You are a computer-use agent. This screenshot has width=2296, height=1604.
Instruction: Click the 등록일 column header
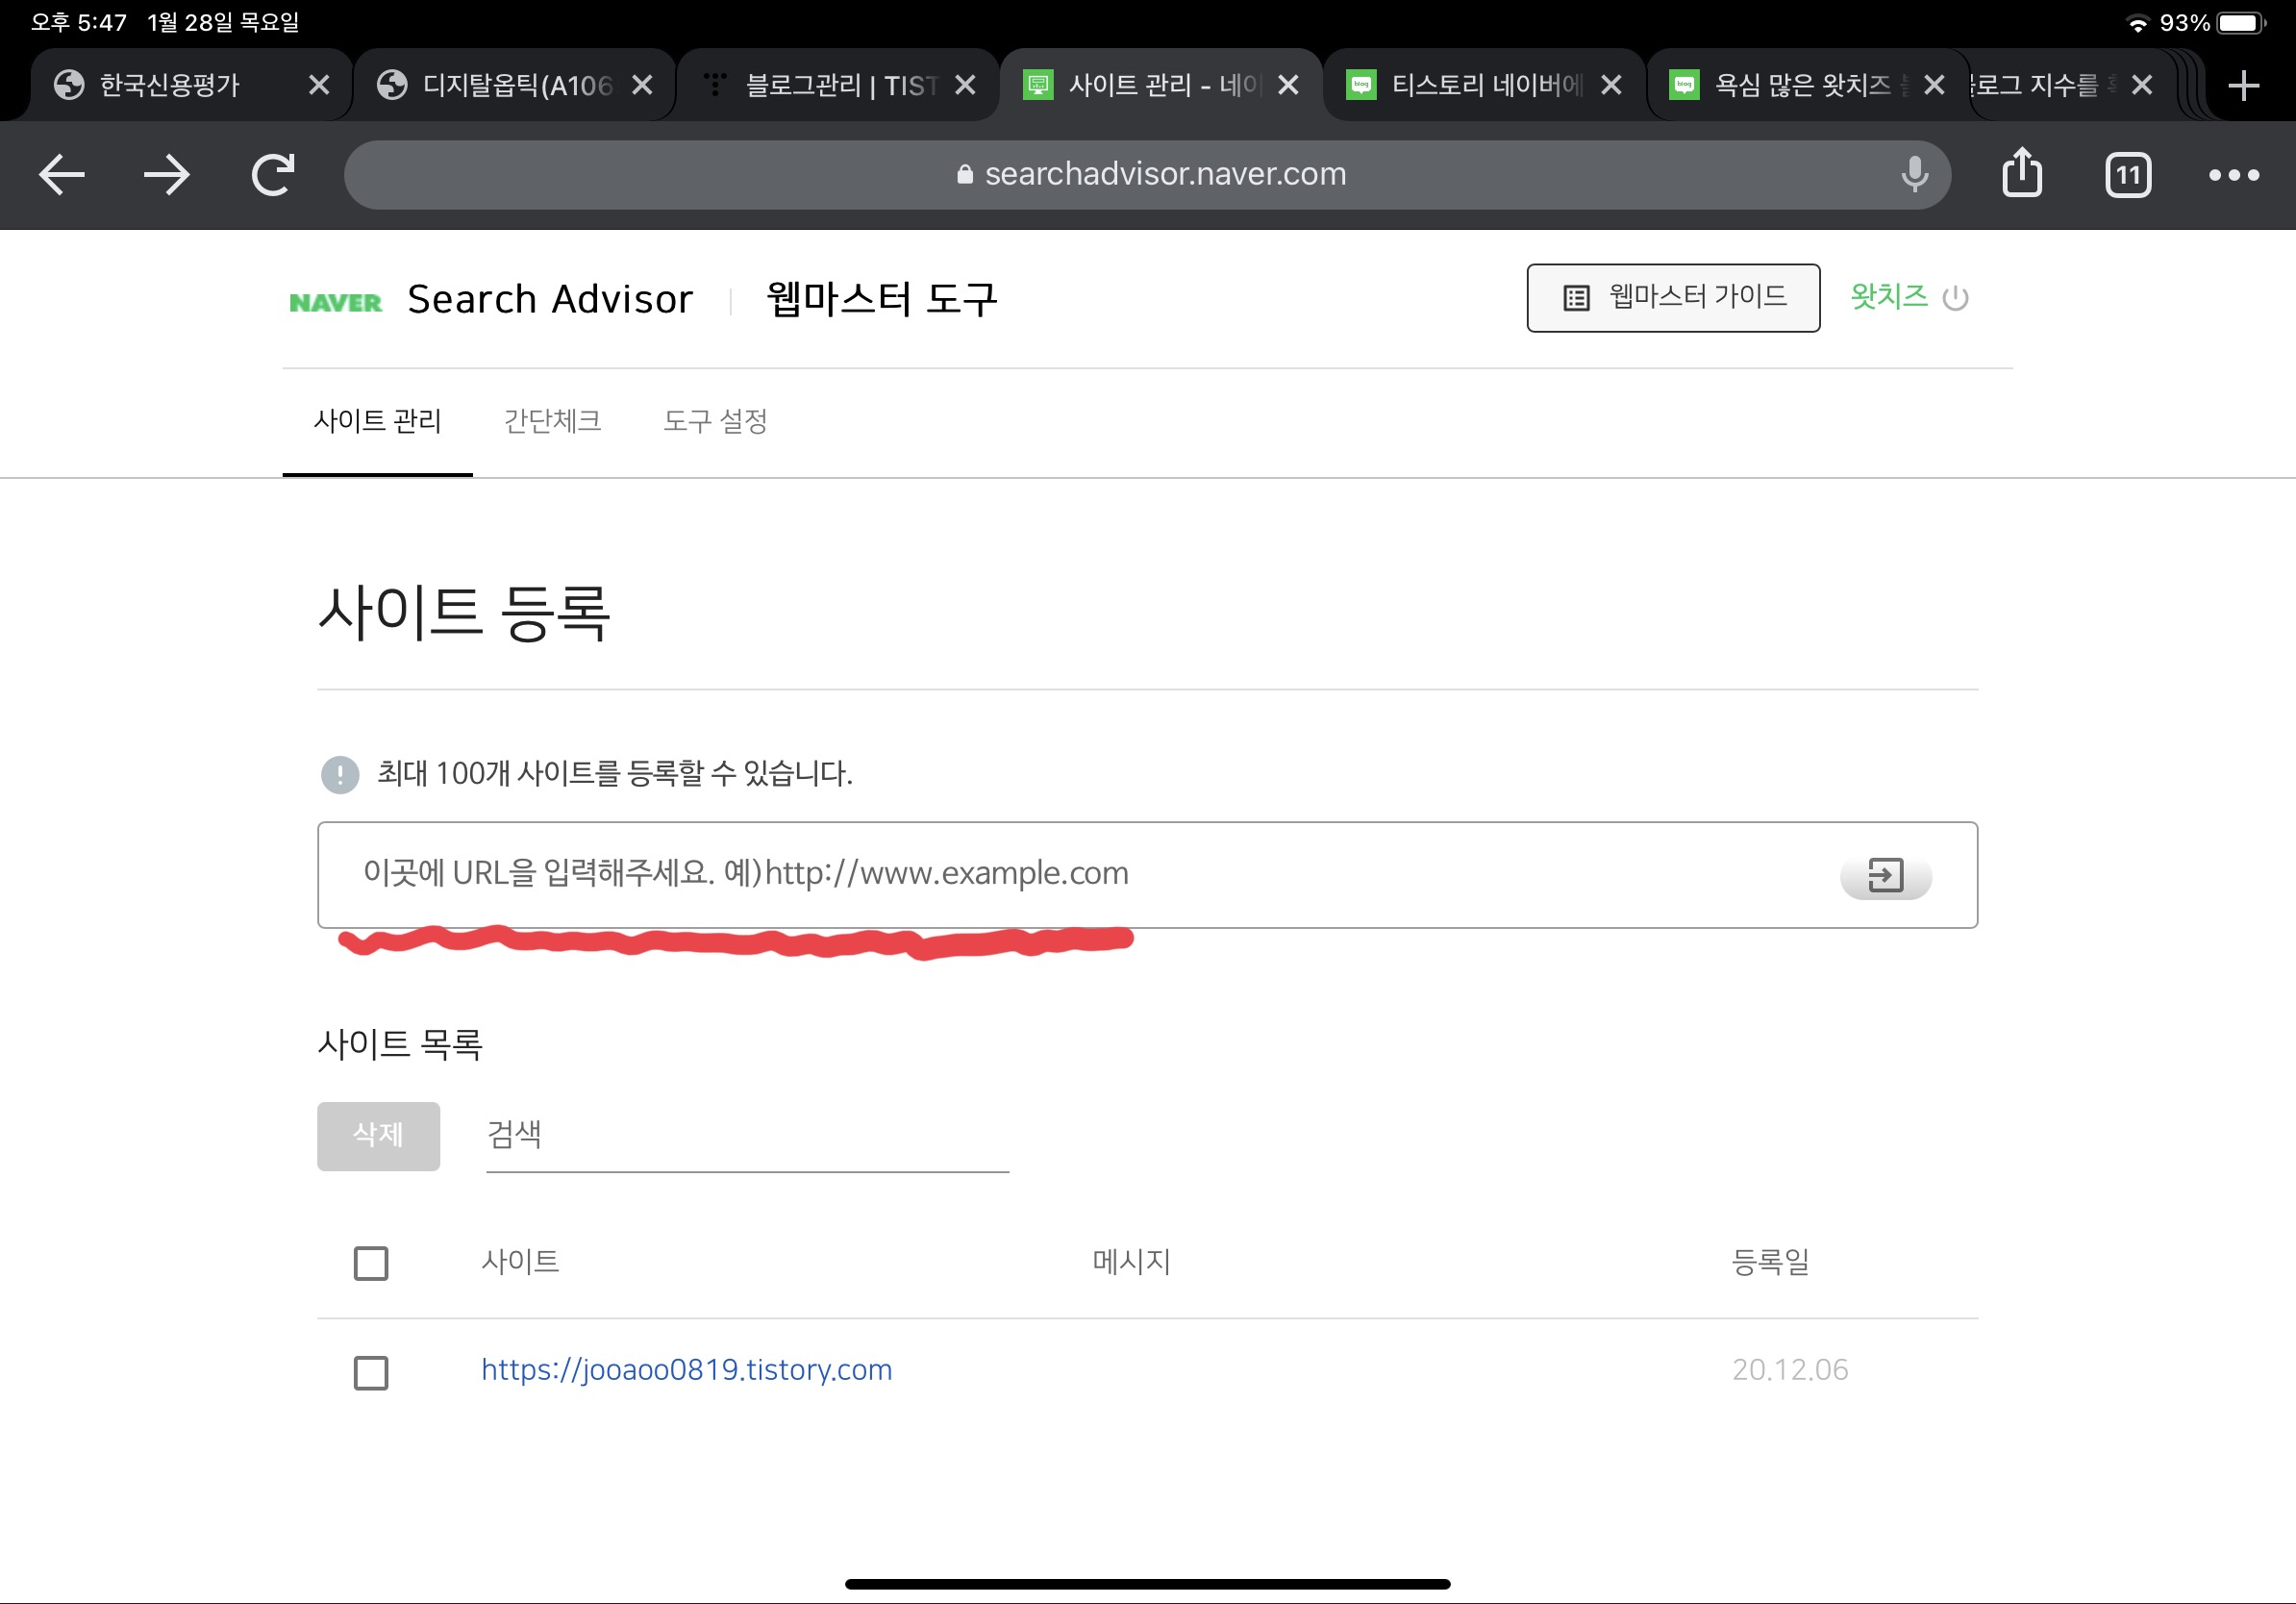(1770, 1261)
